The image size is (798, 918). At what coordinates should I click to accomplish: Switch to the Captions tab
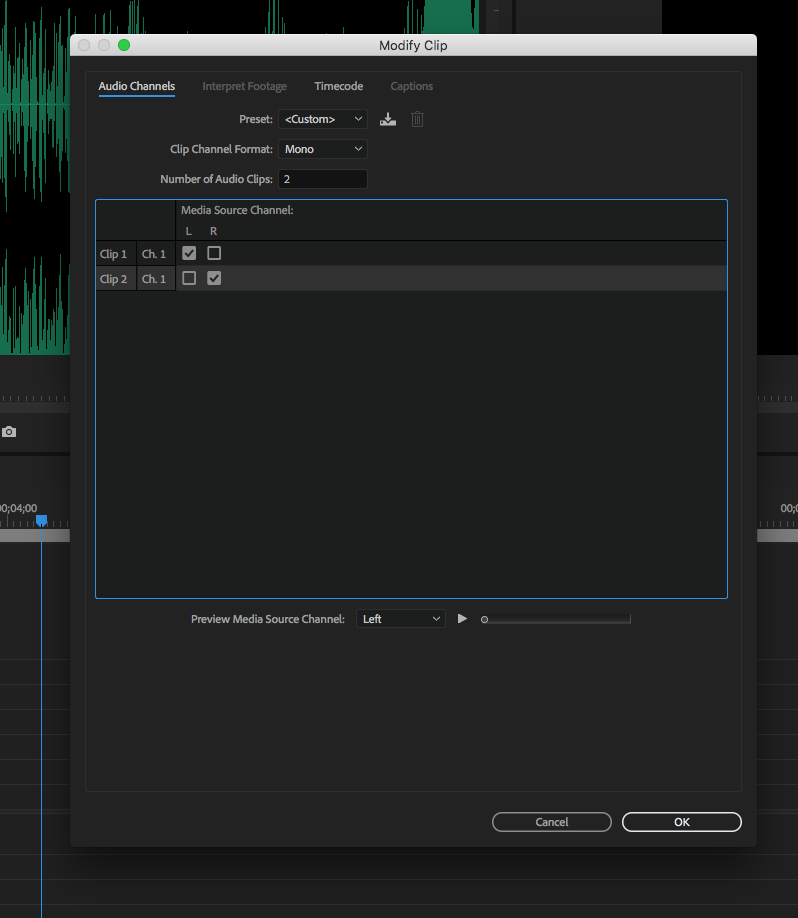(412, 86)
